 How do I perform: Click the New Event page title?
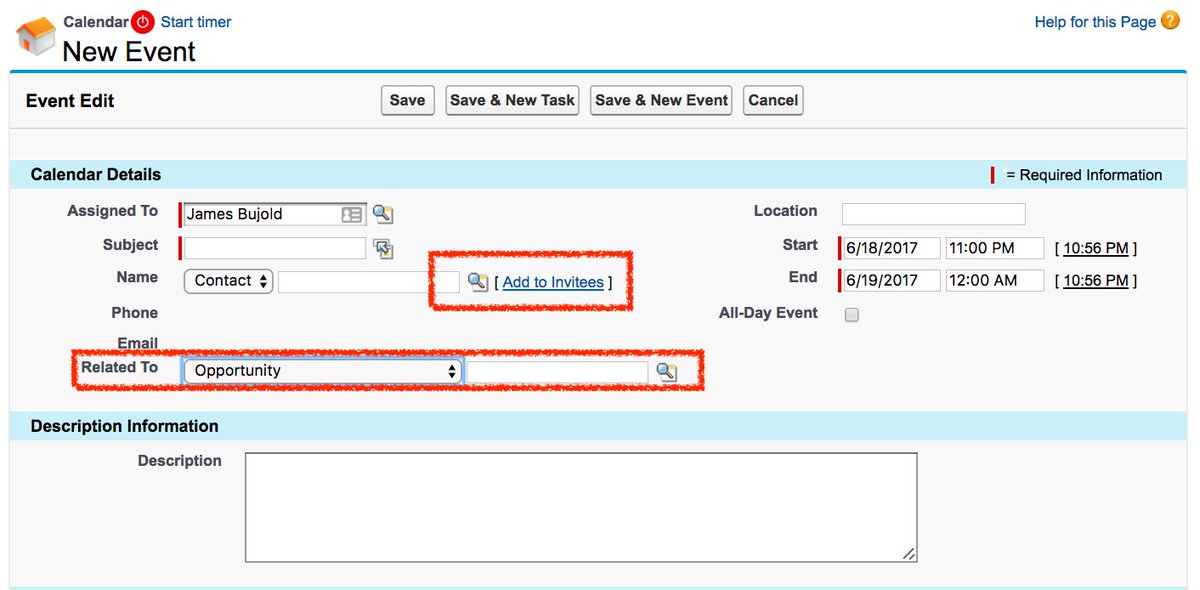129,51
